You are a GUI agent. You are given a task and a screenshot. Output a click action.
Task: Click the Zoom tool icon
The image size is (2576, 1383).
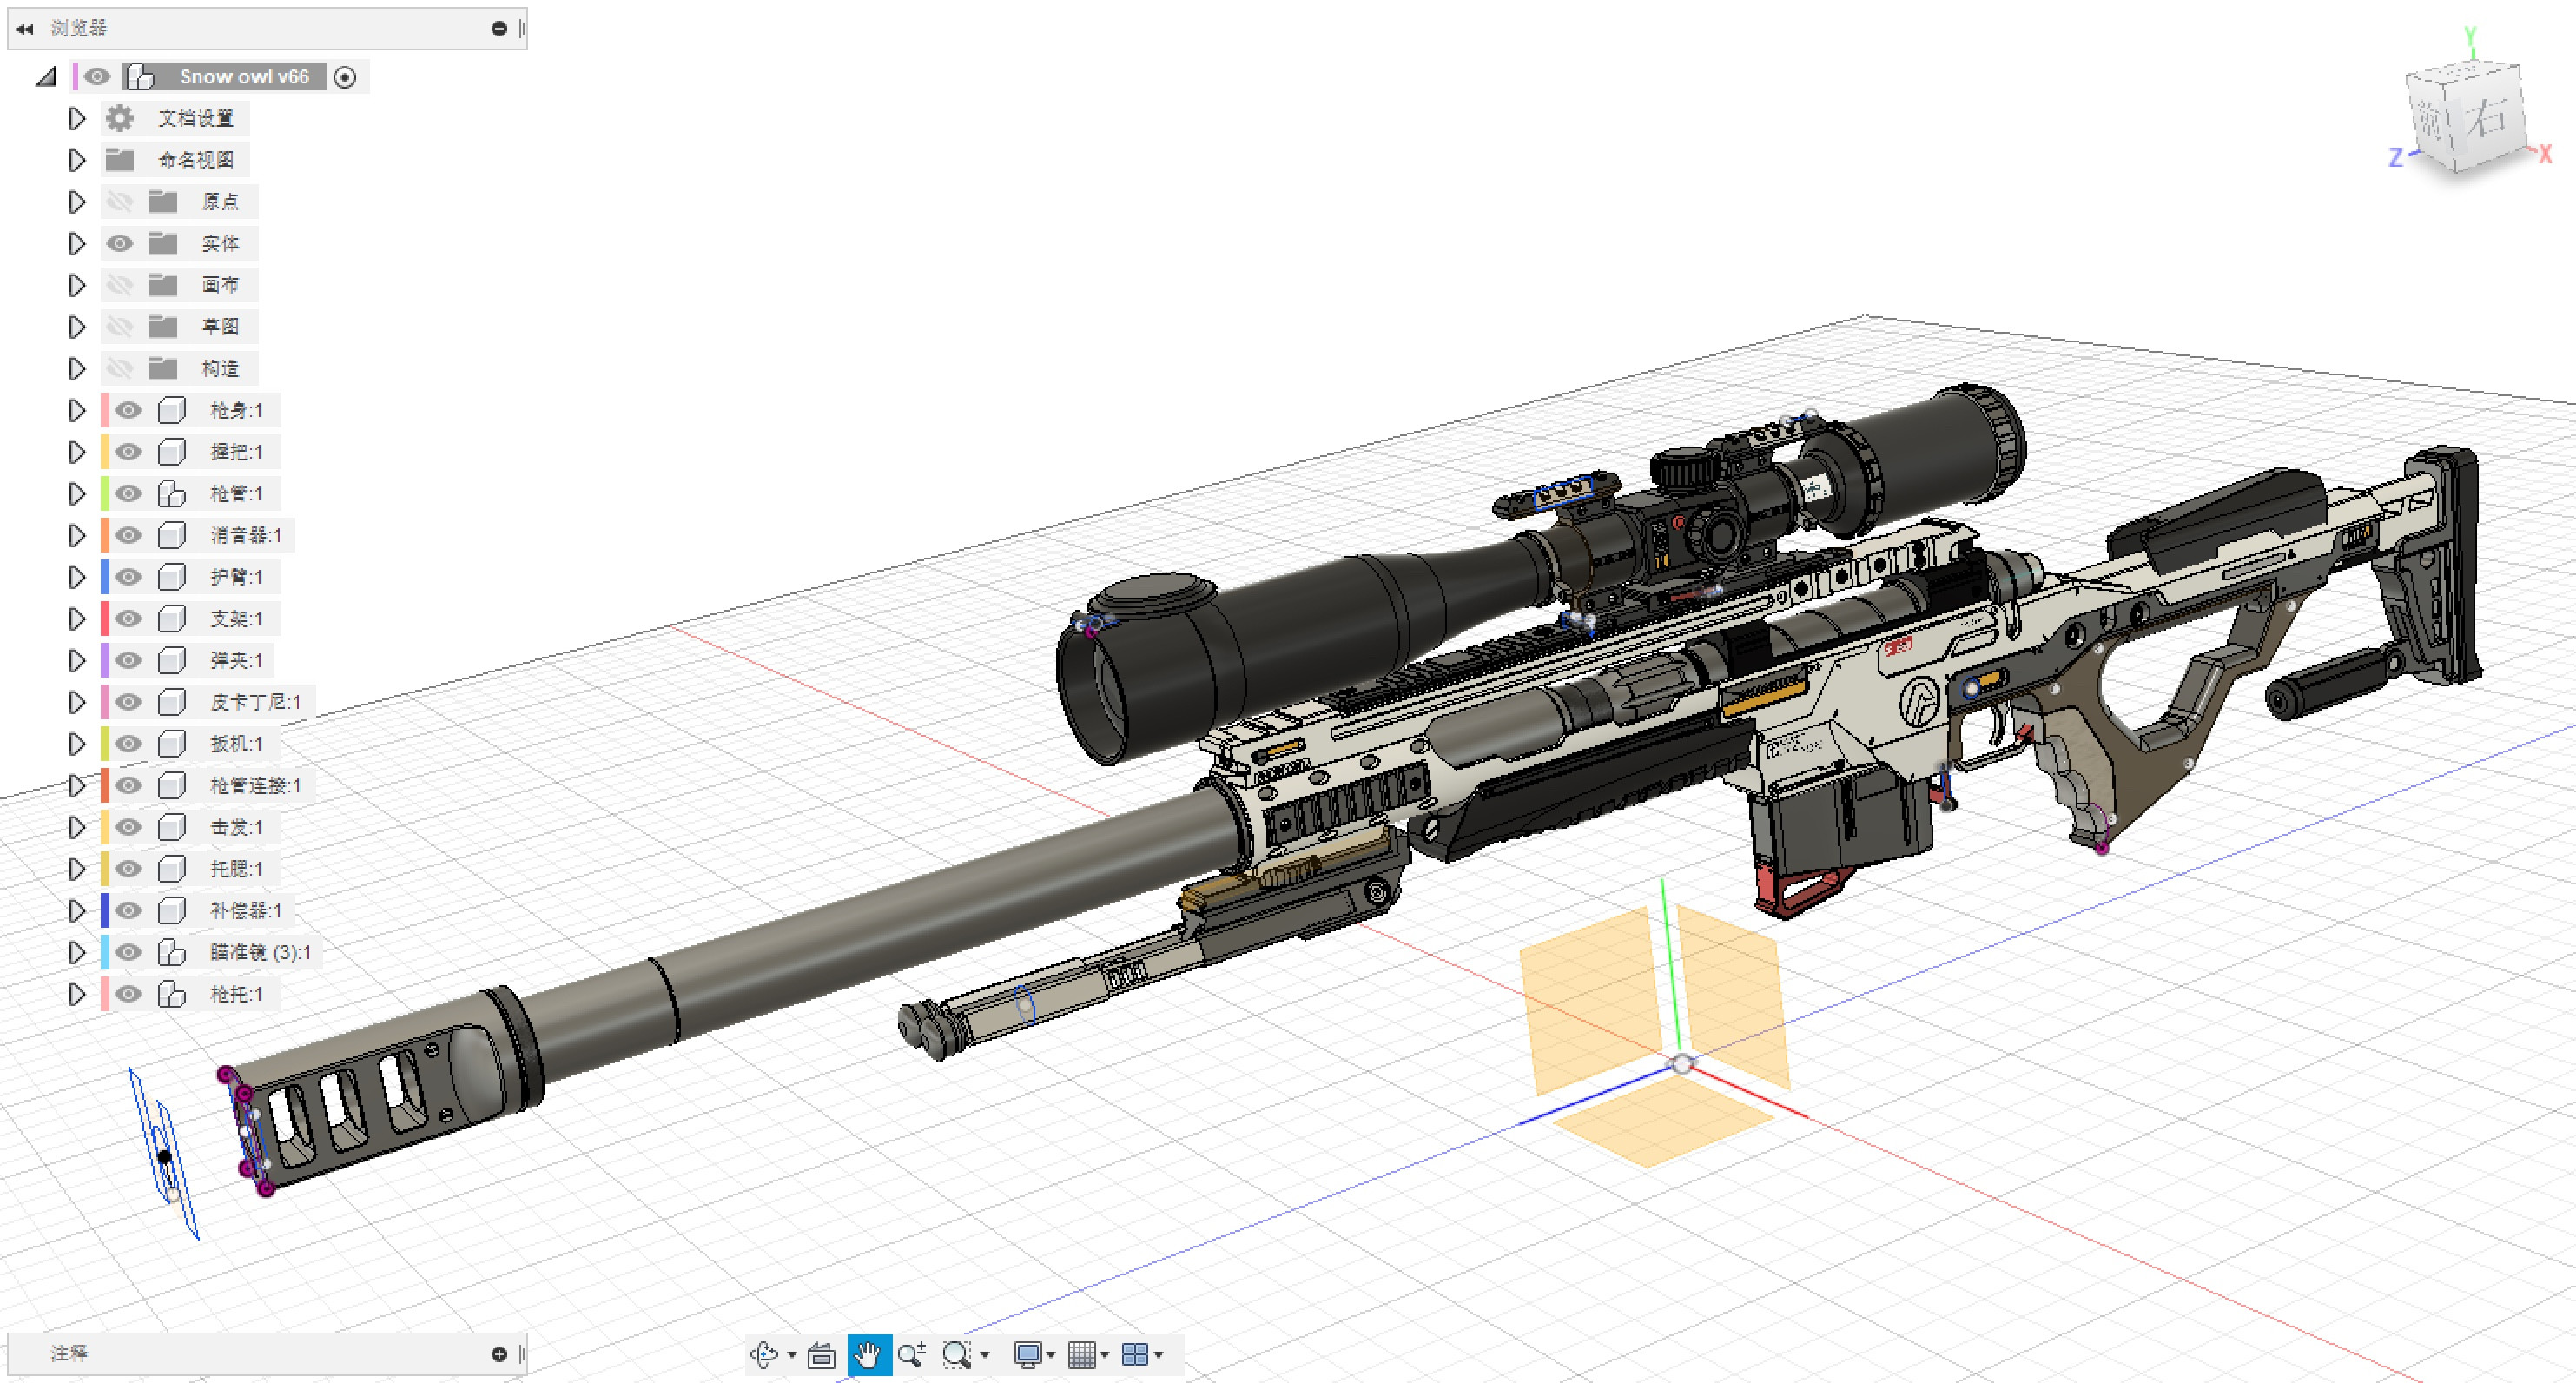[x=911, y=1355]
